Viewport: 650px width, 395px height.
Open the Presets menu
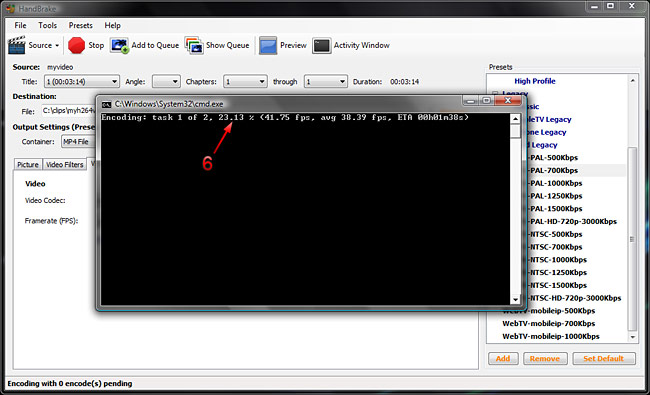(x=80, y=25)
